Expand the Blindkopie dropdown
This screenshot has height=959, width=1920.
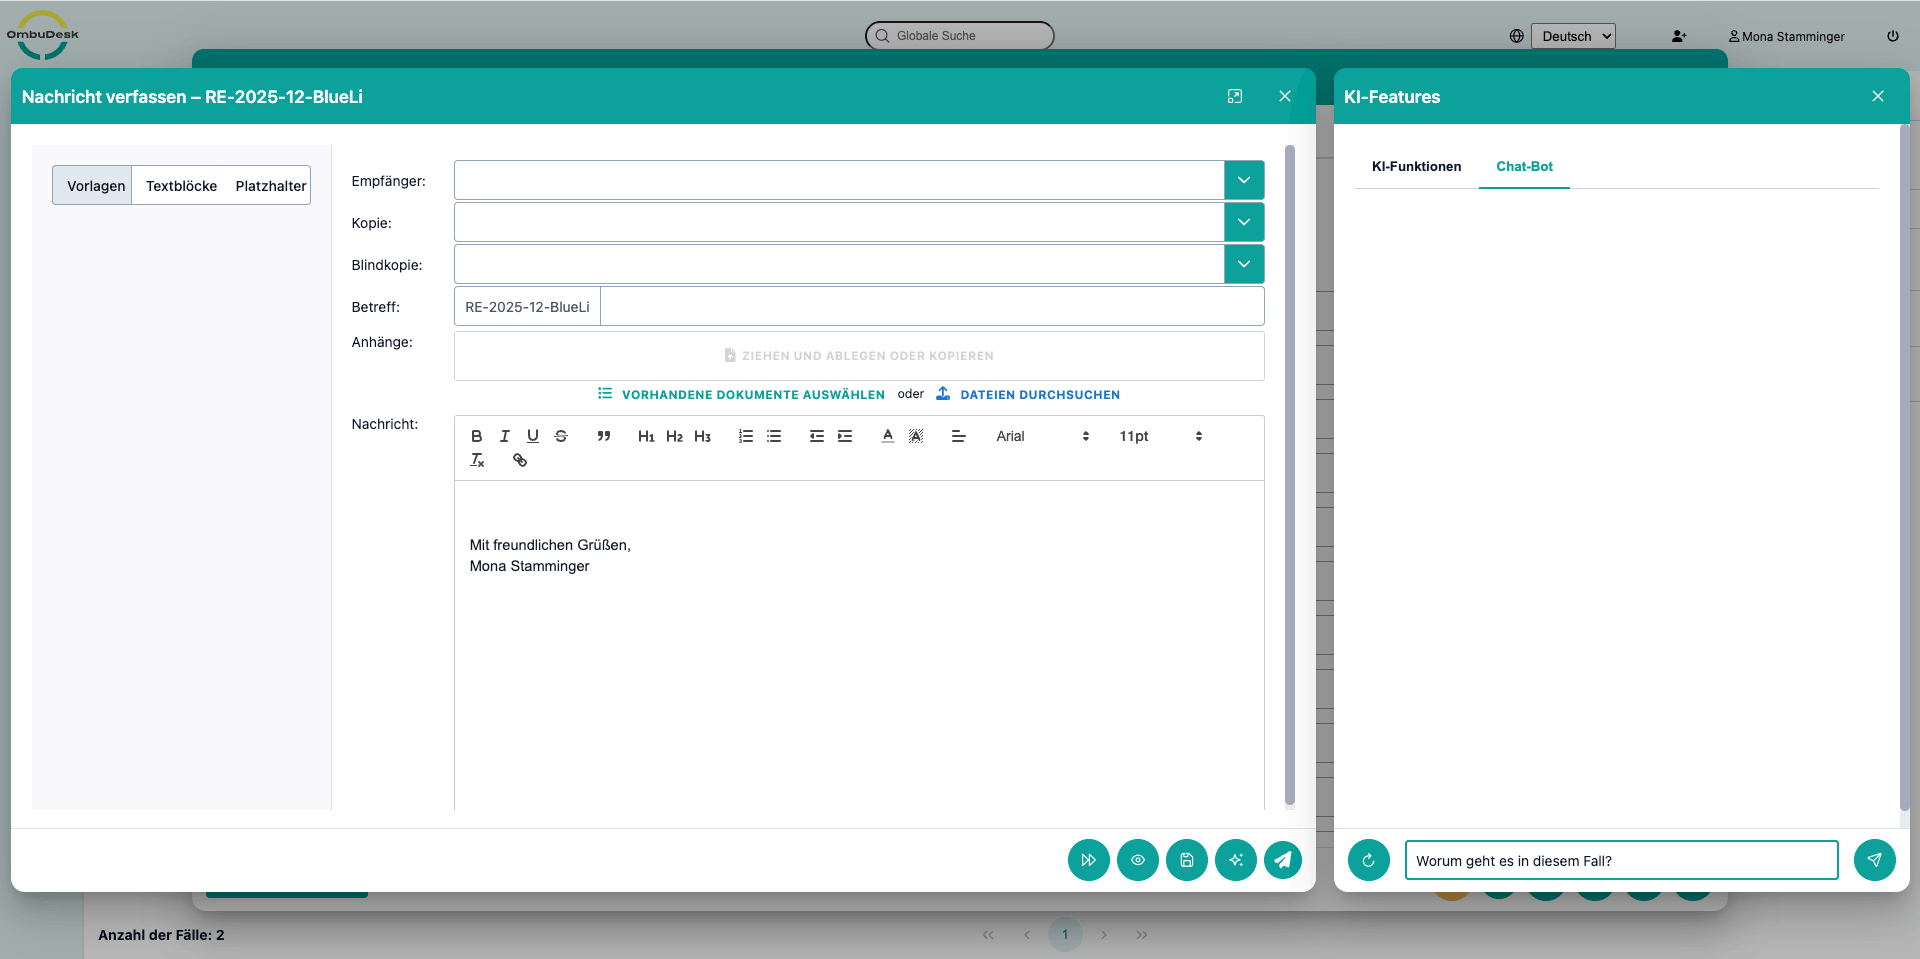[1243, 264]
